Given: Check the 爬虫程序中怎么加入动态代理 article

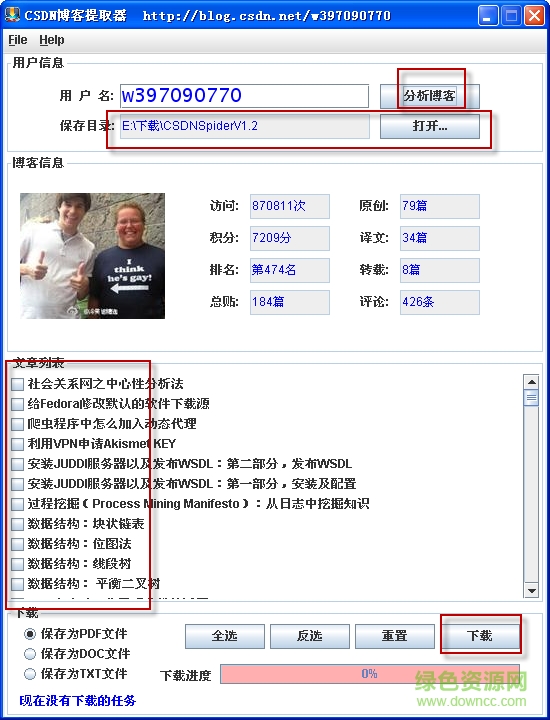Looking at the screenshot, I should coord(17,424).
